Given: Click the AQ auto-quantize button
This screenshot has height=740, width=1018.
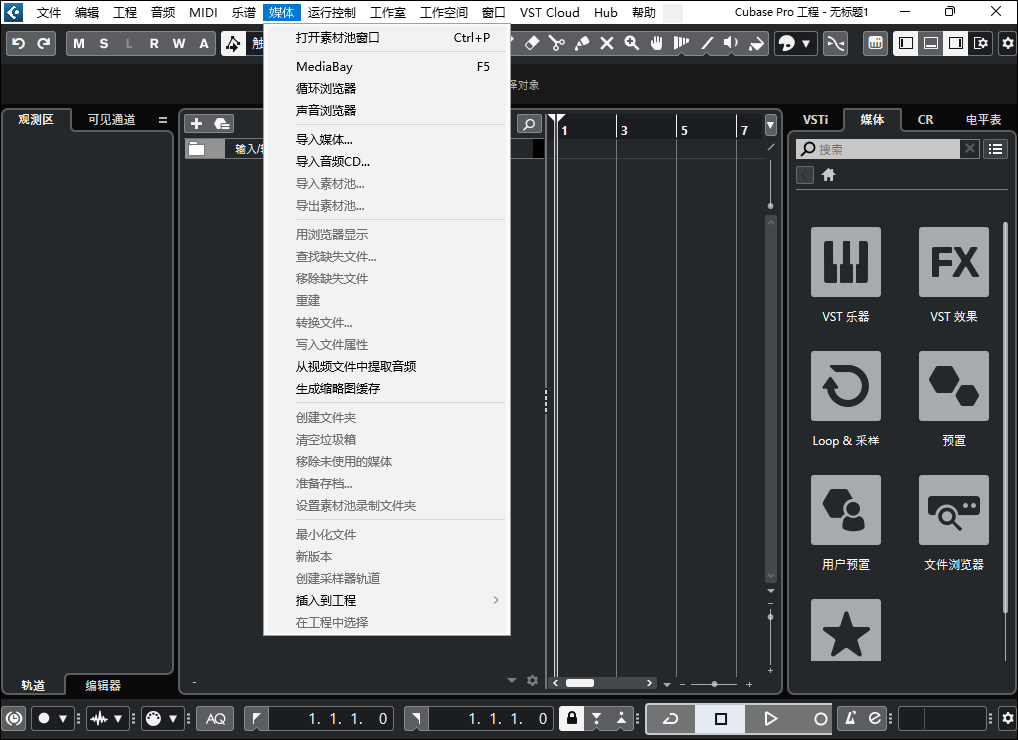Looking at the screenshot, I should [215, 718].
